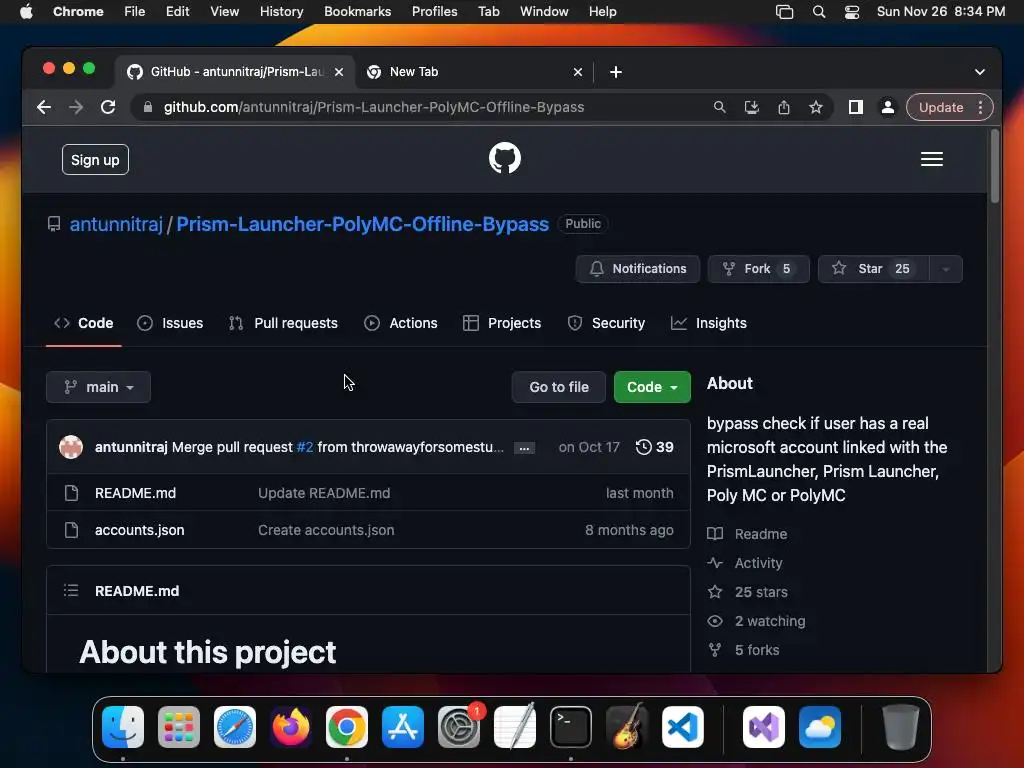Open Chrome's three-dot menu
Screen dimensions: 1024x768
click(x=980, y=107)
